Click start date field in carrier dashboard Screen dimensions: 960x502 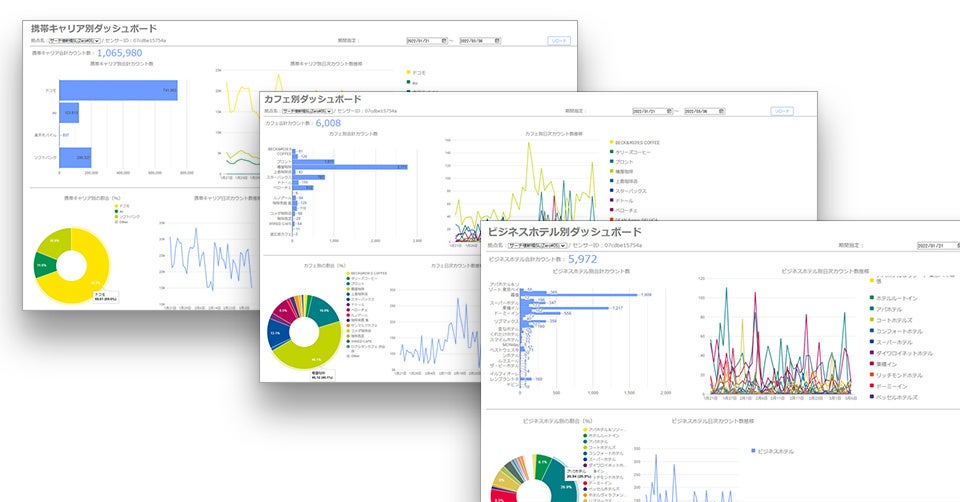(x=427, y=41)
